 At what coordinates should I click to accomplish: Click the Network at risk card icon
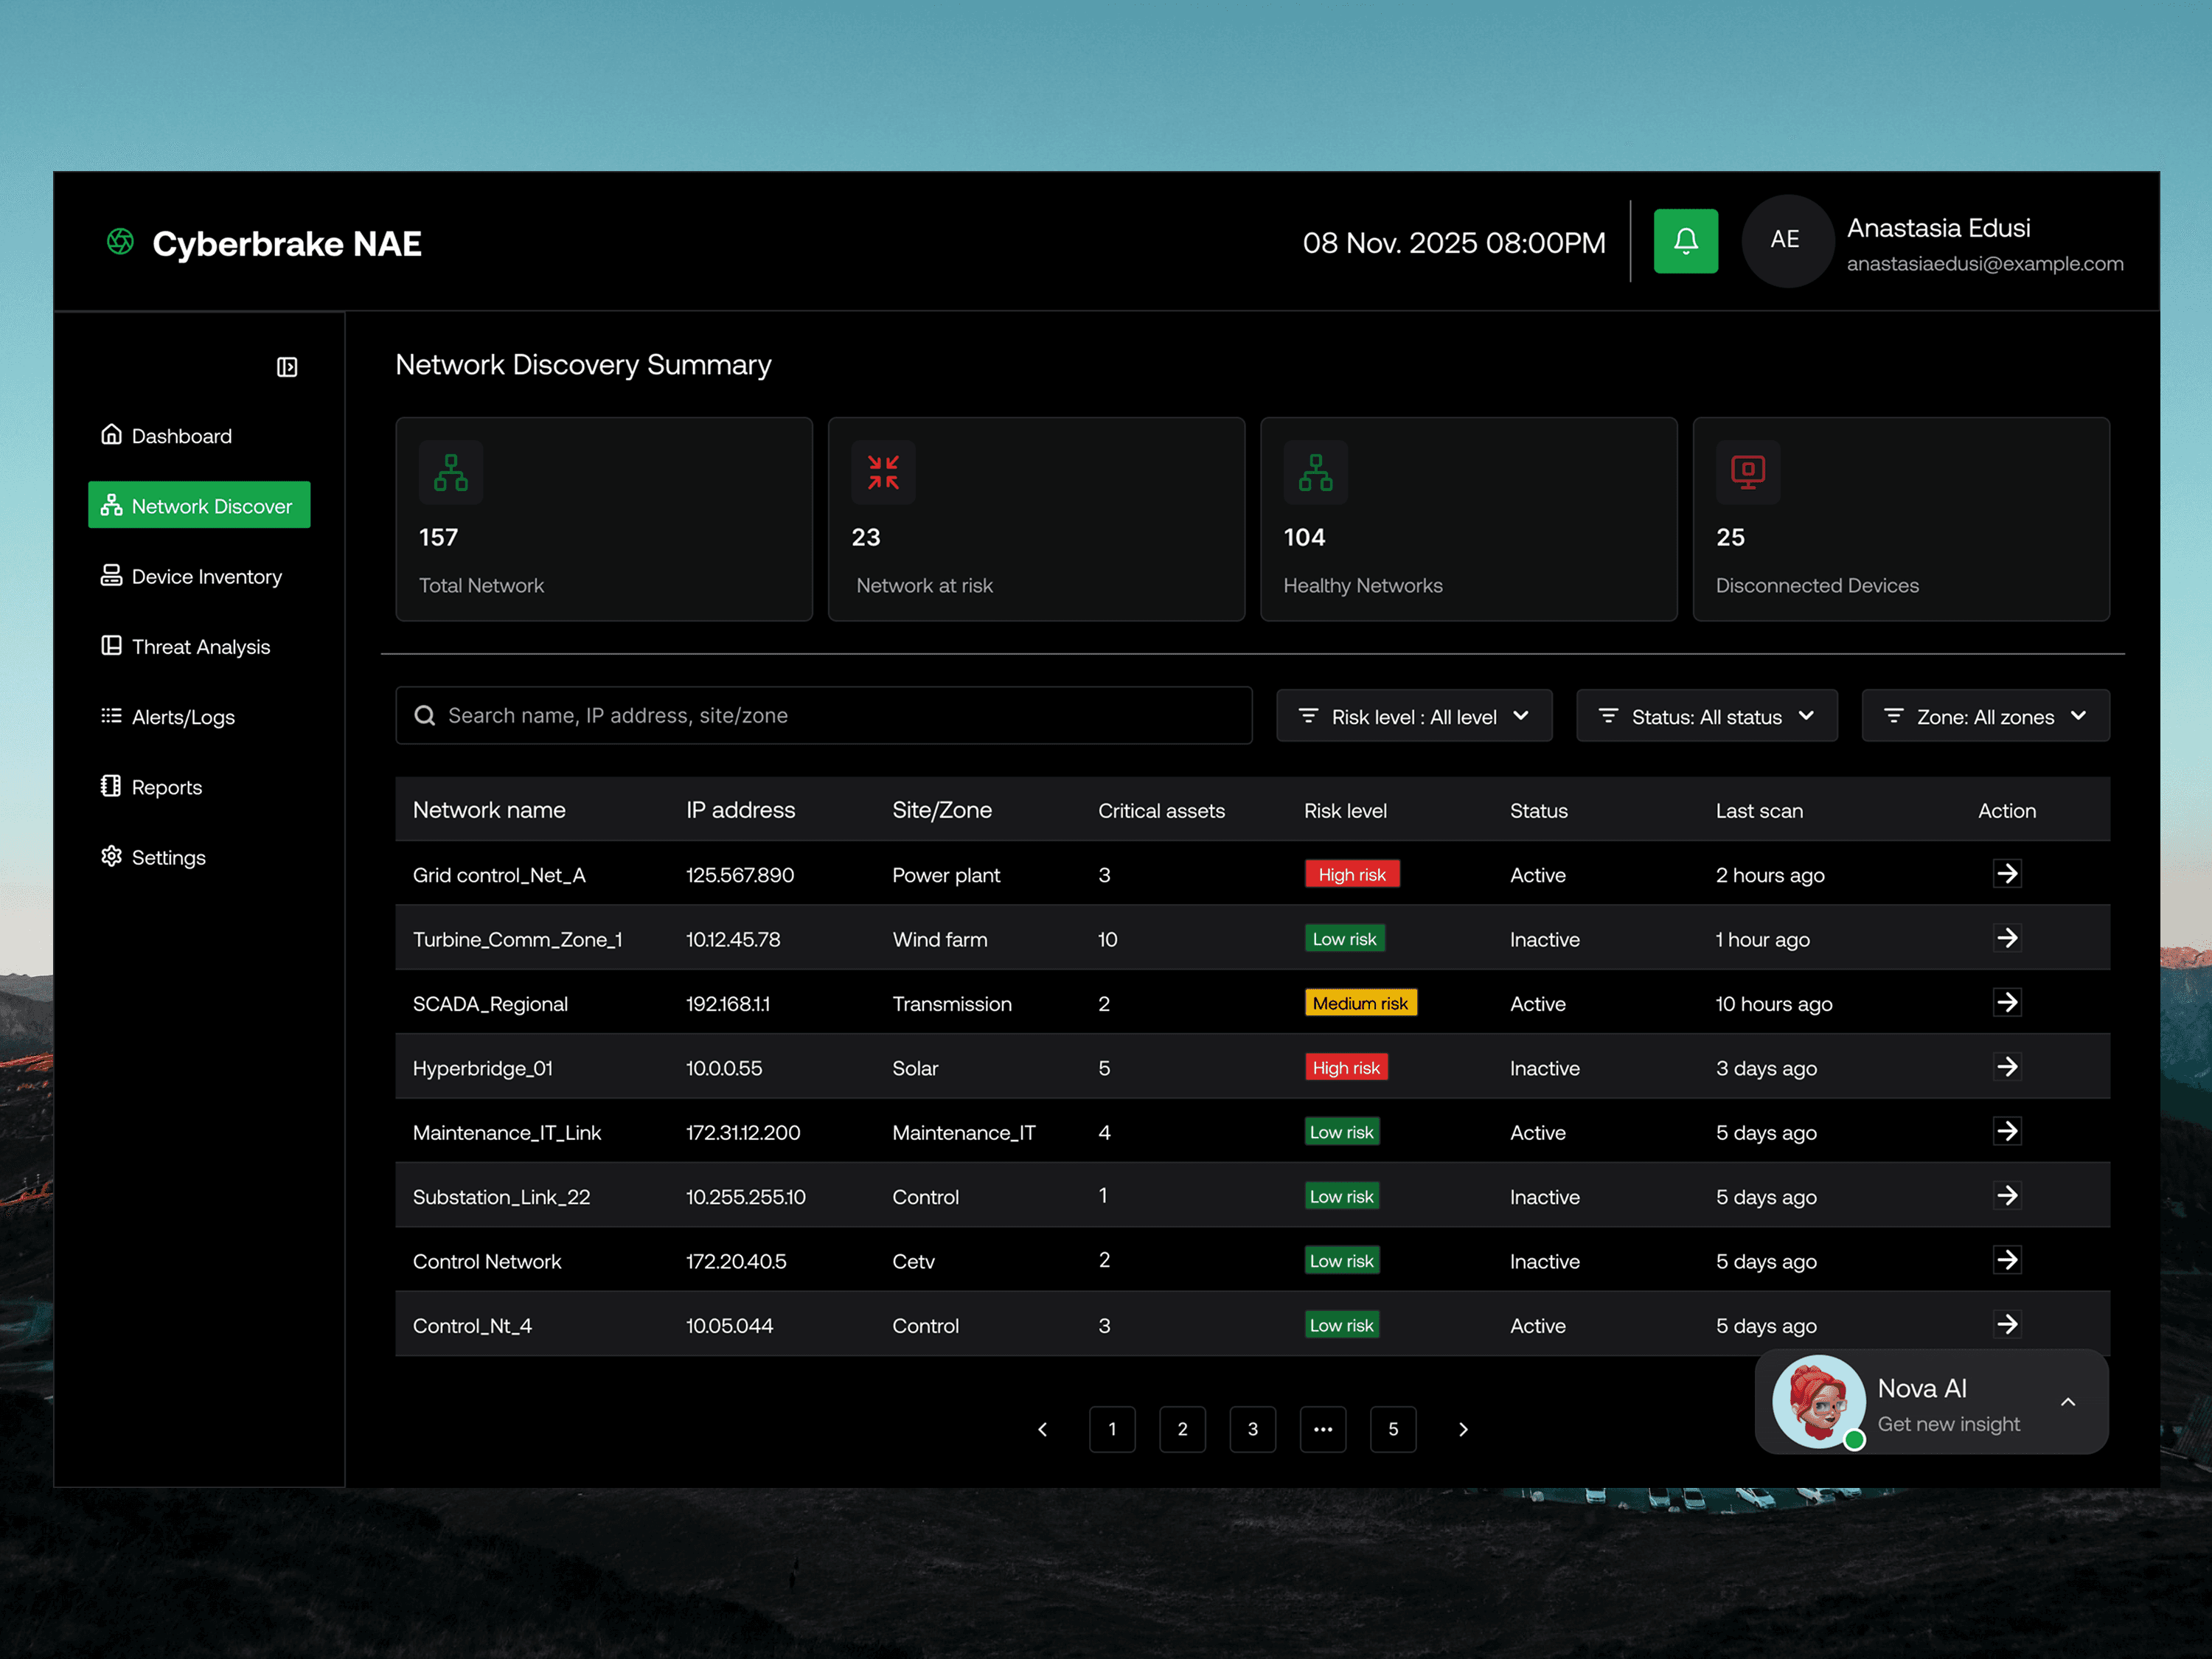(883, 472)
